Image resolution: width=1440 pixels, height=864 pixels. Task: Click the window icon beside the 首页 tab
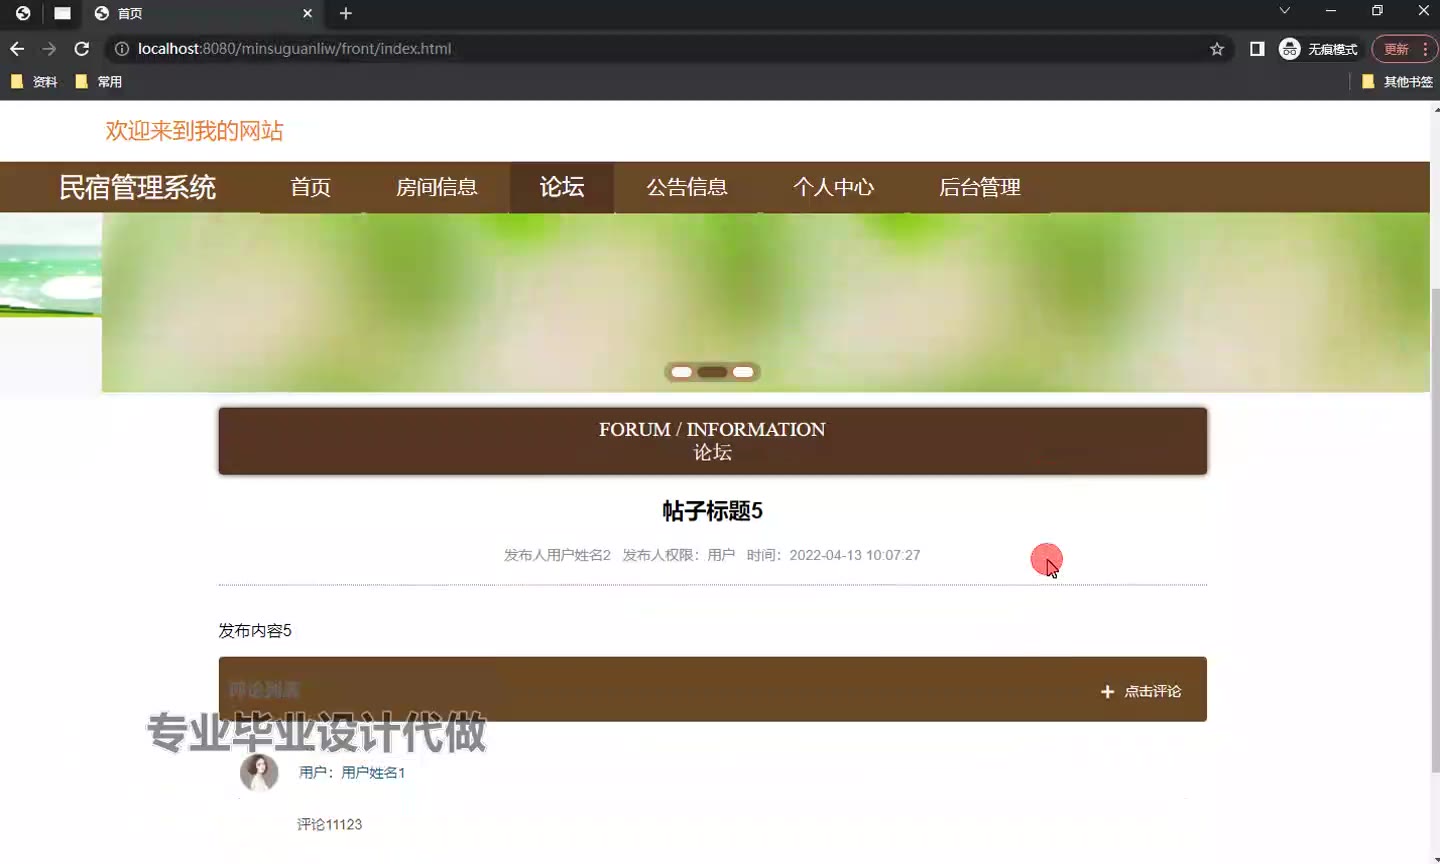(x=63, y=13)
